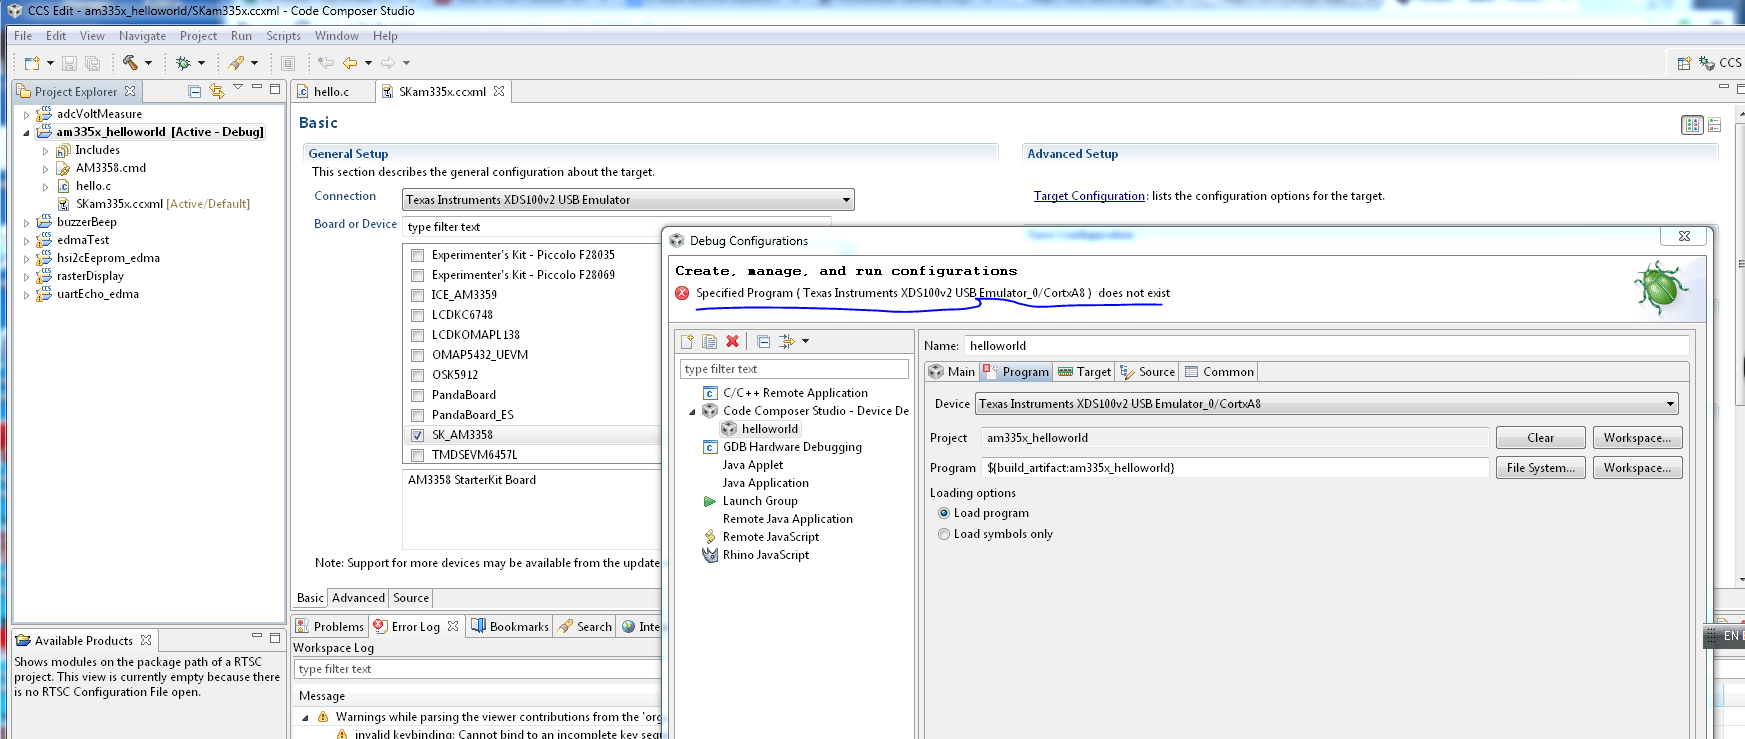This screenshot has height=739, width=1745.
Task: Click the dialog's type filter text field
Action: coord(794,369)
